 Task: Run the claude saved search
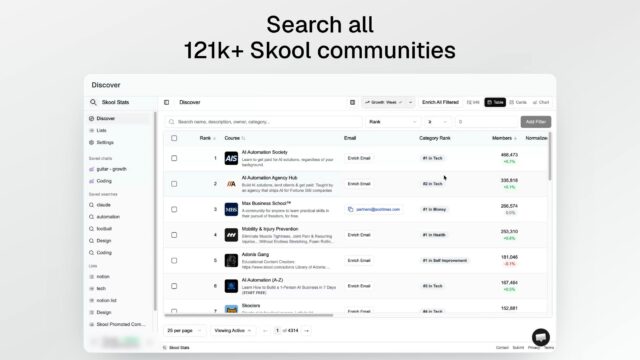(100, 205)
